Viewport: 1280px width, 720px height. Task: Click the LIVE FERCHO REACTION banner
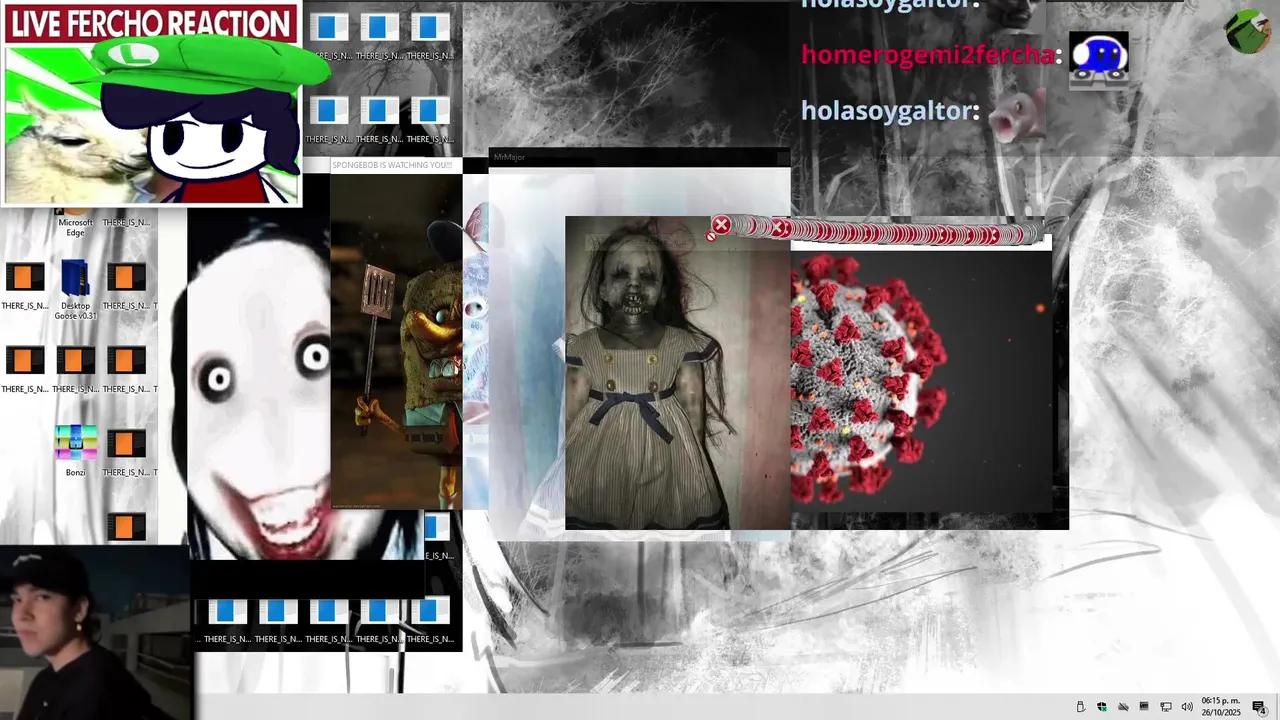(150, 23)
